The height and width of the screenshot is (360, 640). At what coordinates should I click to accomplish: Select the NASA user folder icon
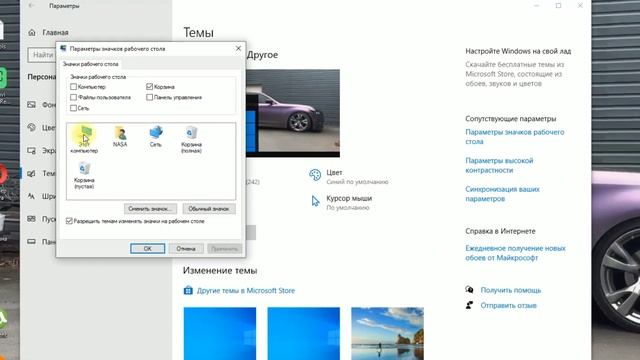point(120,137)
